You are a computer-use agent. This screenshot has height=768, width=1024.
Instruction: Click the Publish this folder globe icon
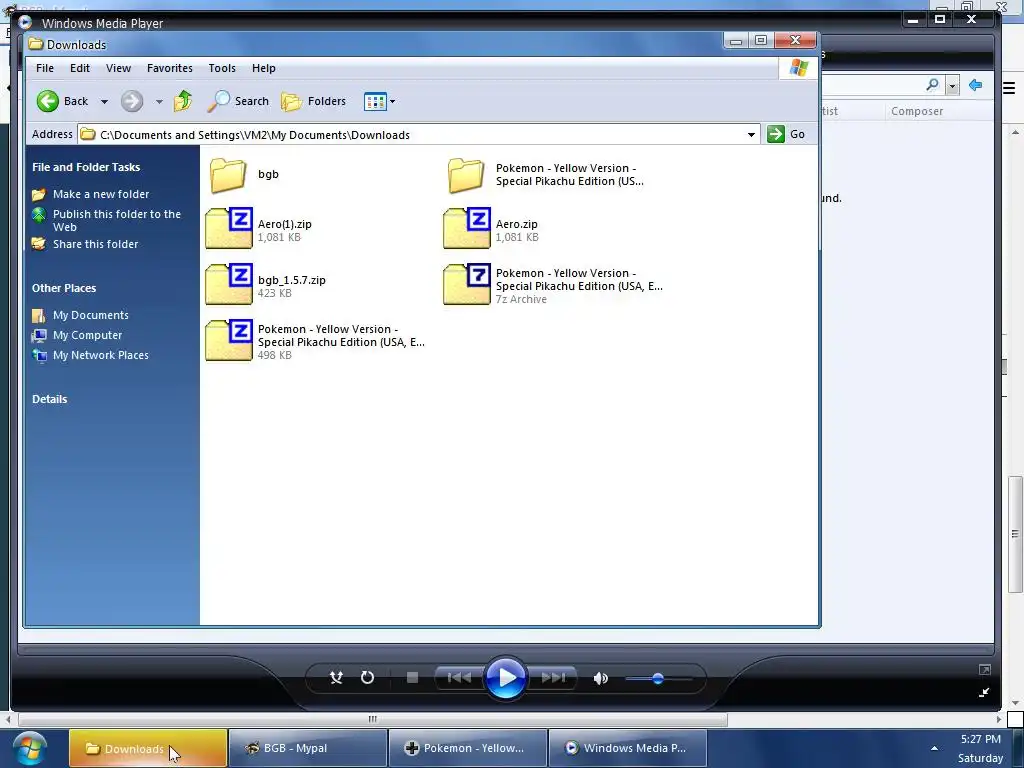(39, 214)
